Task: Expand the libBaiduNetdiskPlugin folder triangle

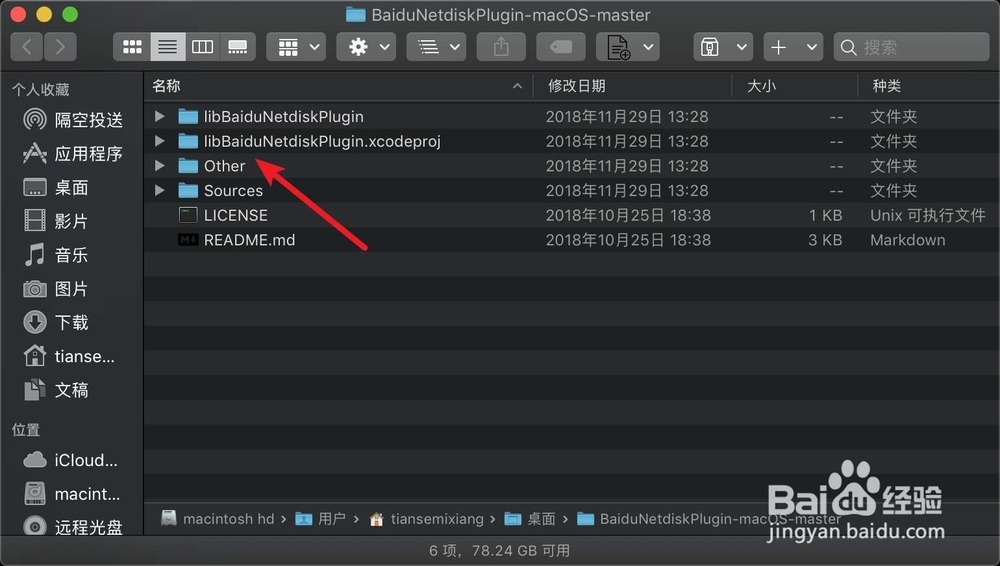Action: (159, 116)
